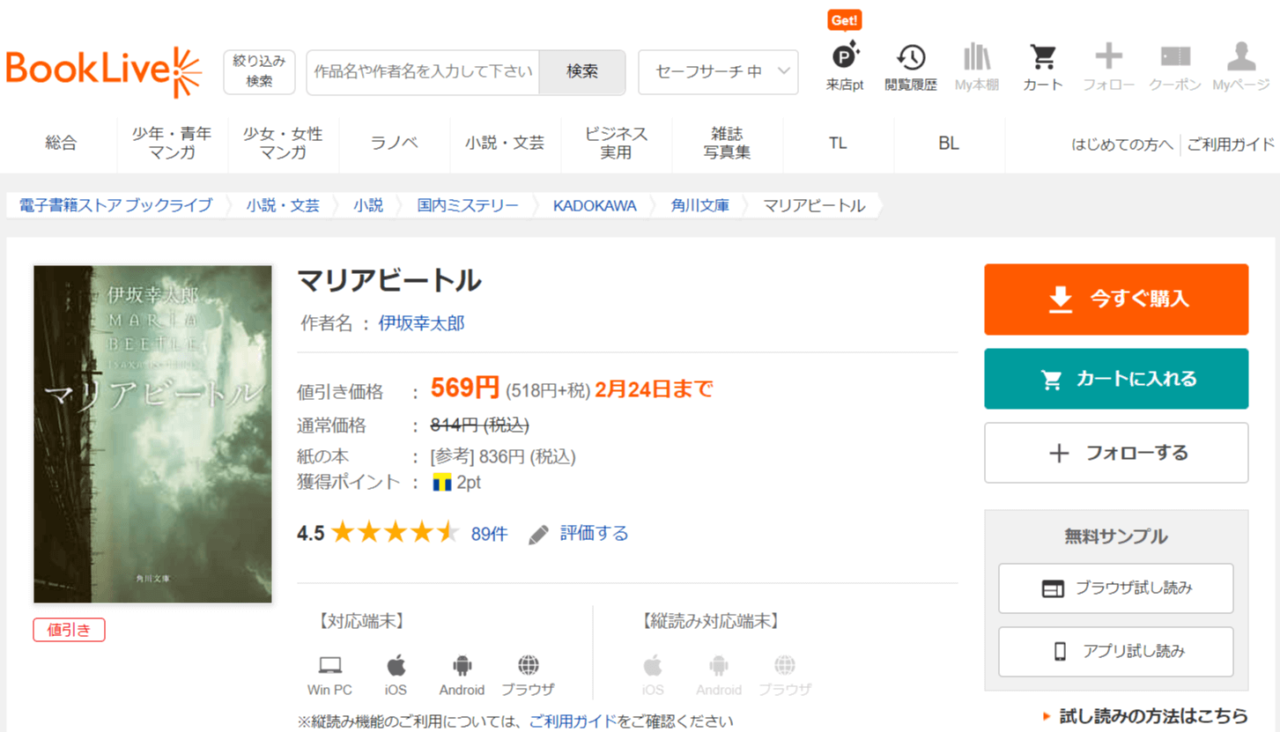
Task: Select the 少年・青年マンガ tab
Action: [172, 143]
